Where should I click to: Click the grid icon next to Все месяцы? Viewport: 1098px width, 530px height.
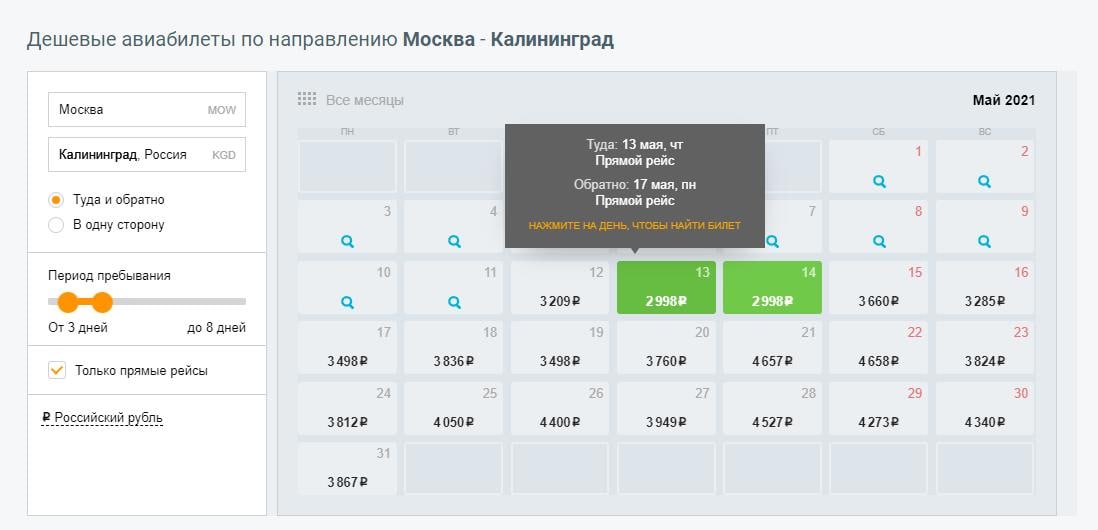(x=307, y=99)
